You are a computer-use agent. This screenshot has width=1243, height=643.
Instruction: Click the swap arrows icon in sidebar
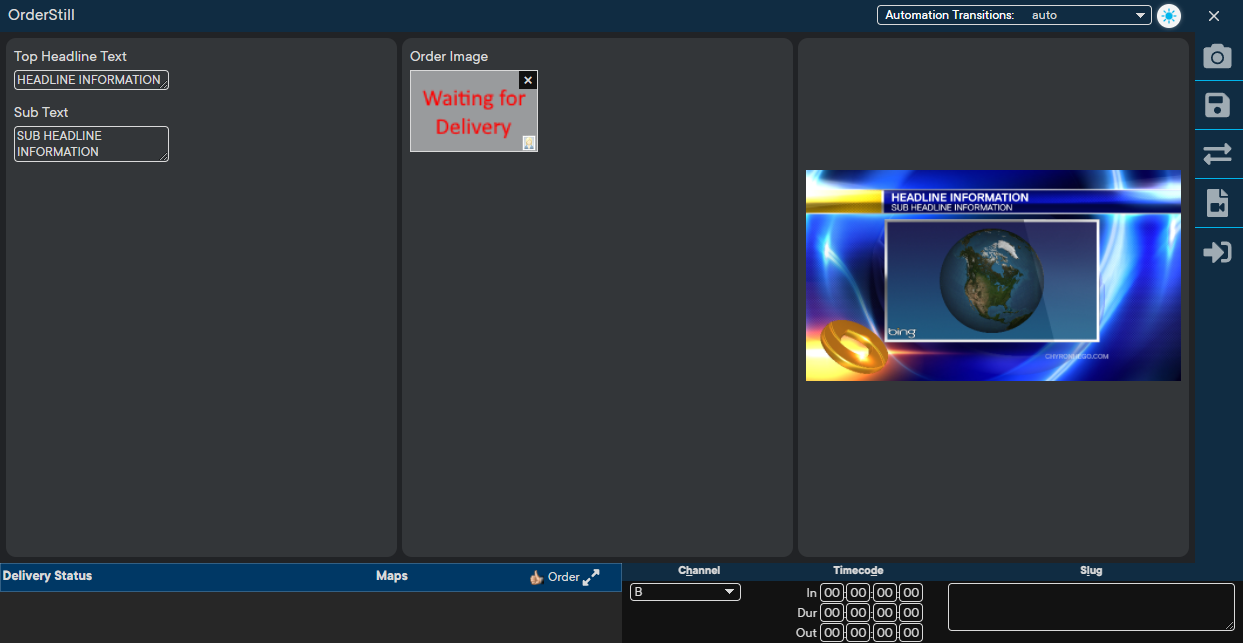tap(1217, 154)
